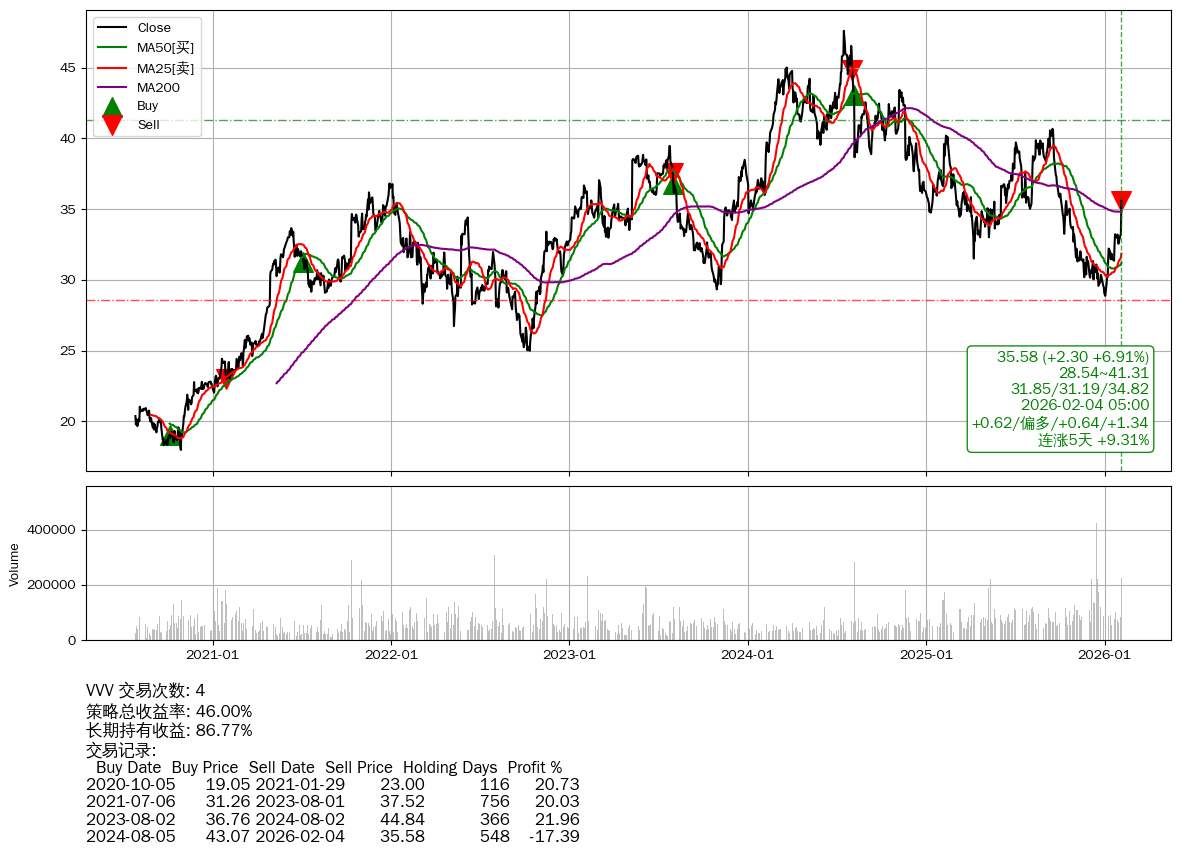Viewport: 1180px width, 855px height.
Task: Click the 连涨5天 +9.31% text in the info box
Action: coord(1093,440)
